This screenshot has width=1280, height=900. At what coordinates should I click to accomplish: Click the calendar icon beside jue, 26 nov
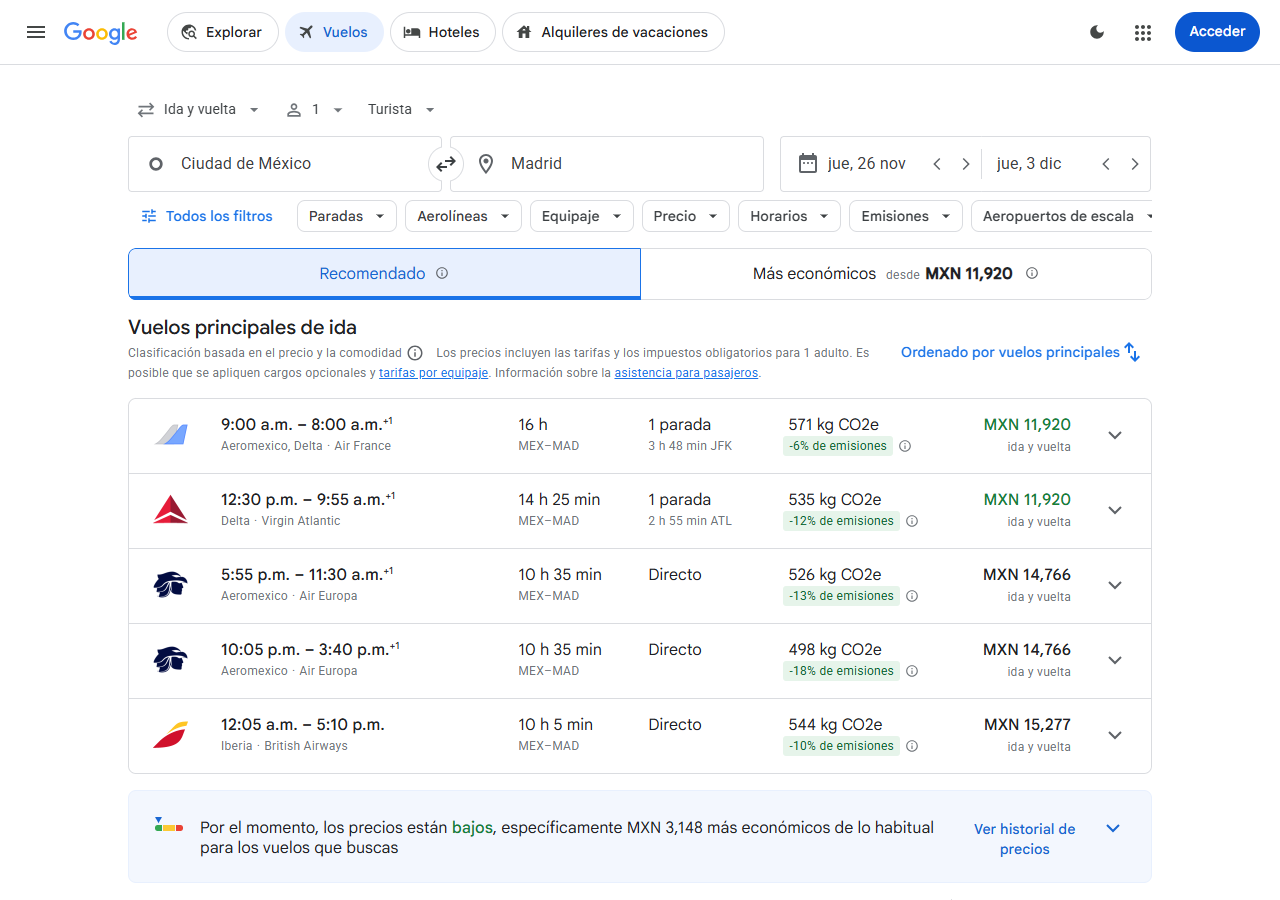pos(808,164)
